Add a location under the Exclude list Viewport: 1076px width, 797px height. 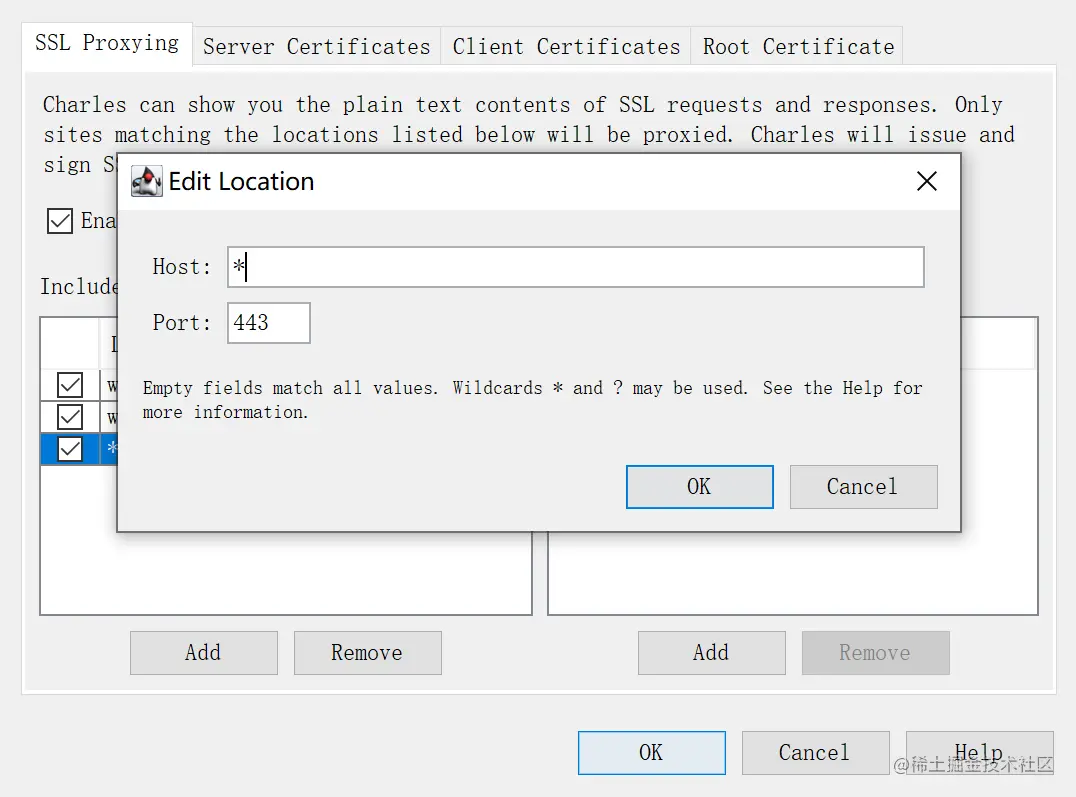[712, 653]
